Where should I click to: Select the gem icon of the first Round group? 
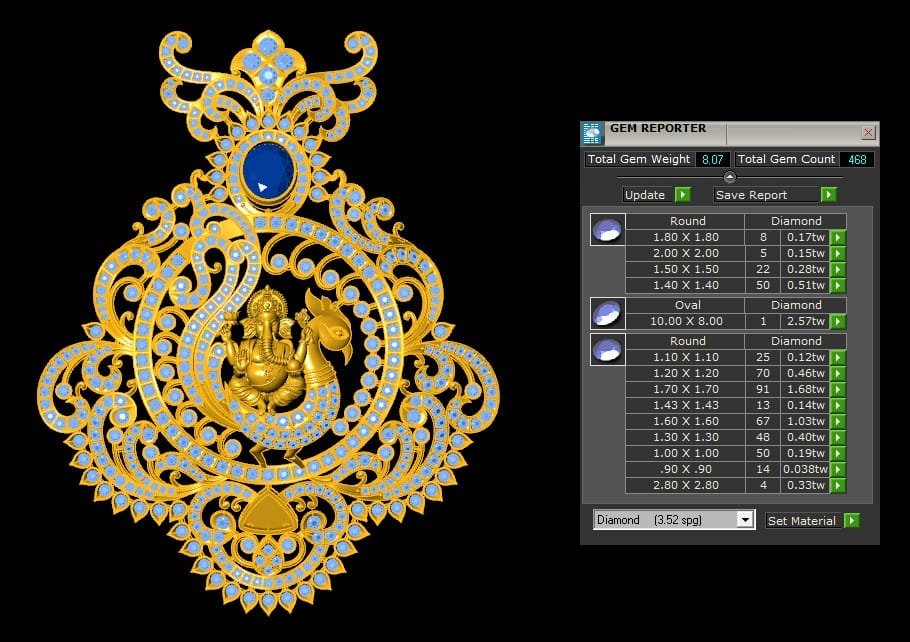click(x=607, y=230)
